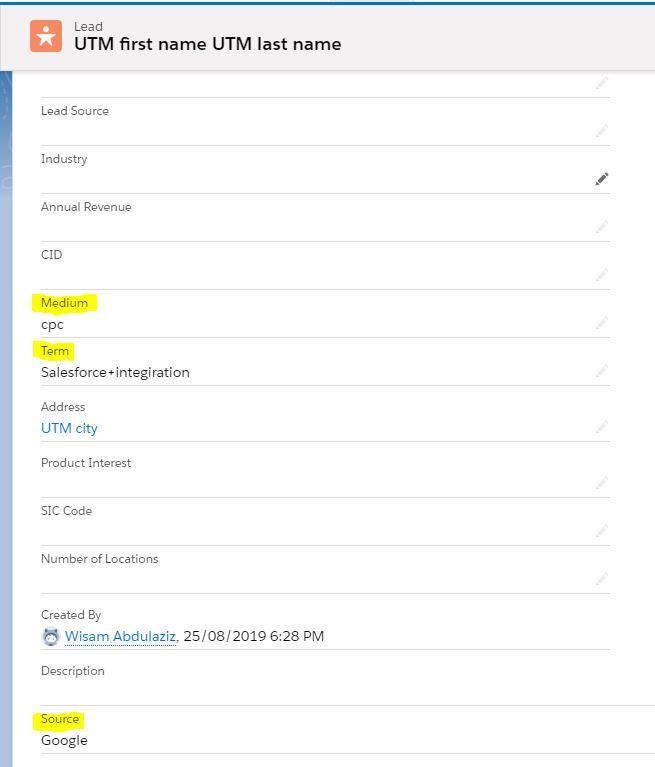
Task: Click the Salesforce+integiration term value
Action: [x=115, y=372]
